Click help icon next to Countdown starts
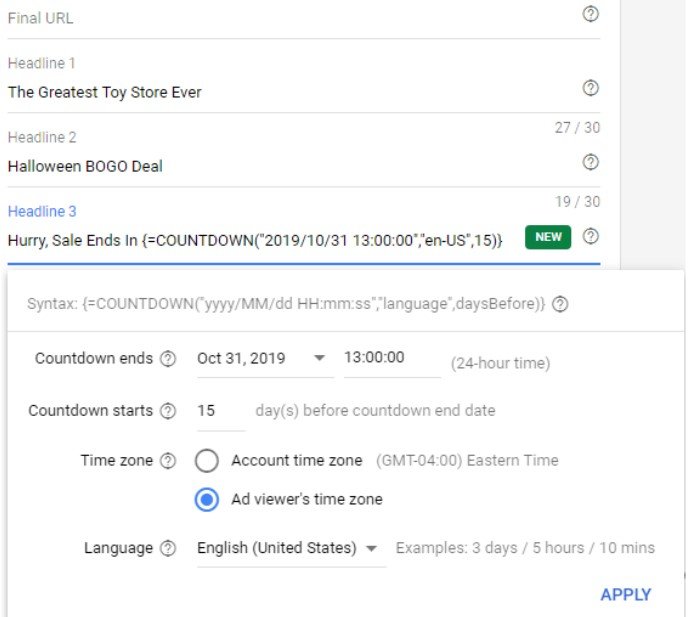Viewport: 692px width, 617px height. [x=168, y=410]
